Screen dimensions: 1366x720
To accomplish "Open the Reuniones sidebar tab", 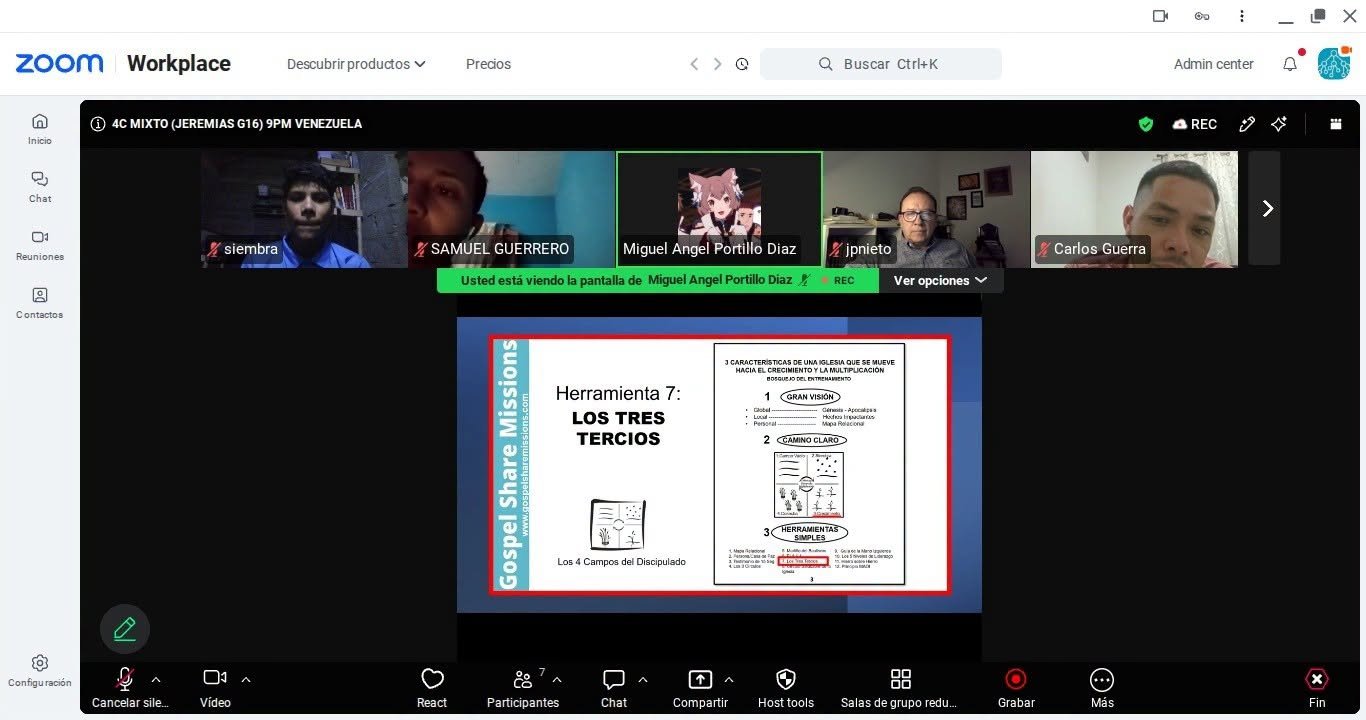I will click(40, 244).
